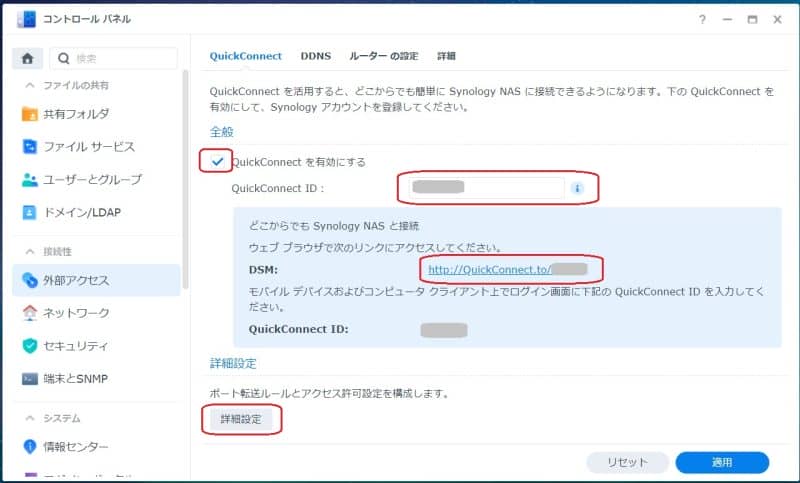800x483 pixels.
Task: Collapse the 接続性 section
Action: click(30, 251)
